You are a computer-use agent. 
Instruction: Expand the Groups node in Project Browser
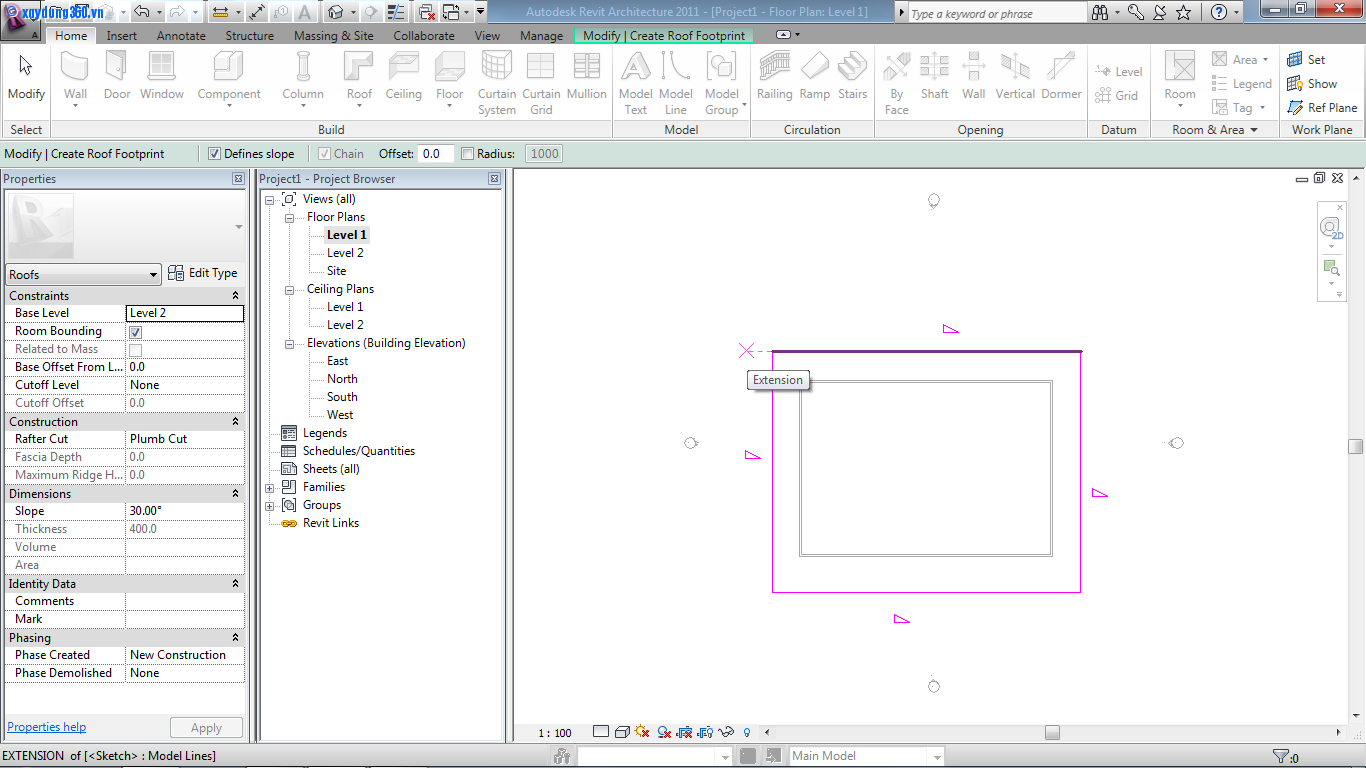(x=269, y=506)
